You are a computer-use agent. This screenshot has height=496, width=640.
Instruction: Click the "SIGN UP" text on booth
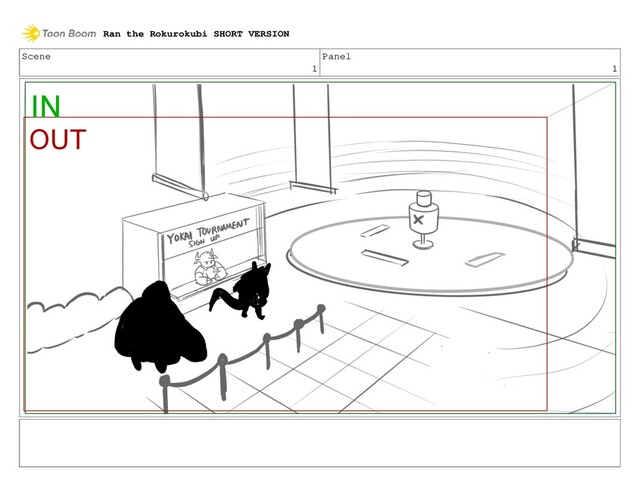coord(204,242)
